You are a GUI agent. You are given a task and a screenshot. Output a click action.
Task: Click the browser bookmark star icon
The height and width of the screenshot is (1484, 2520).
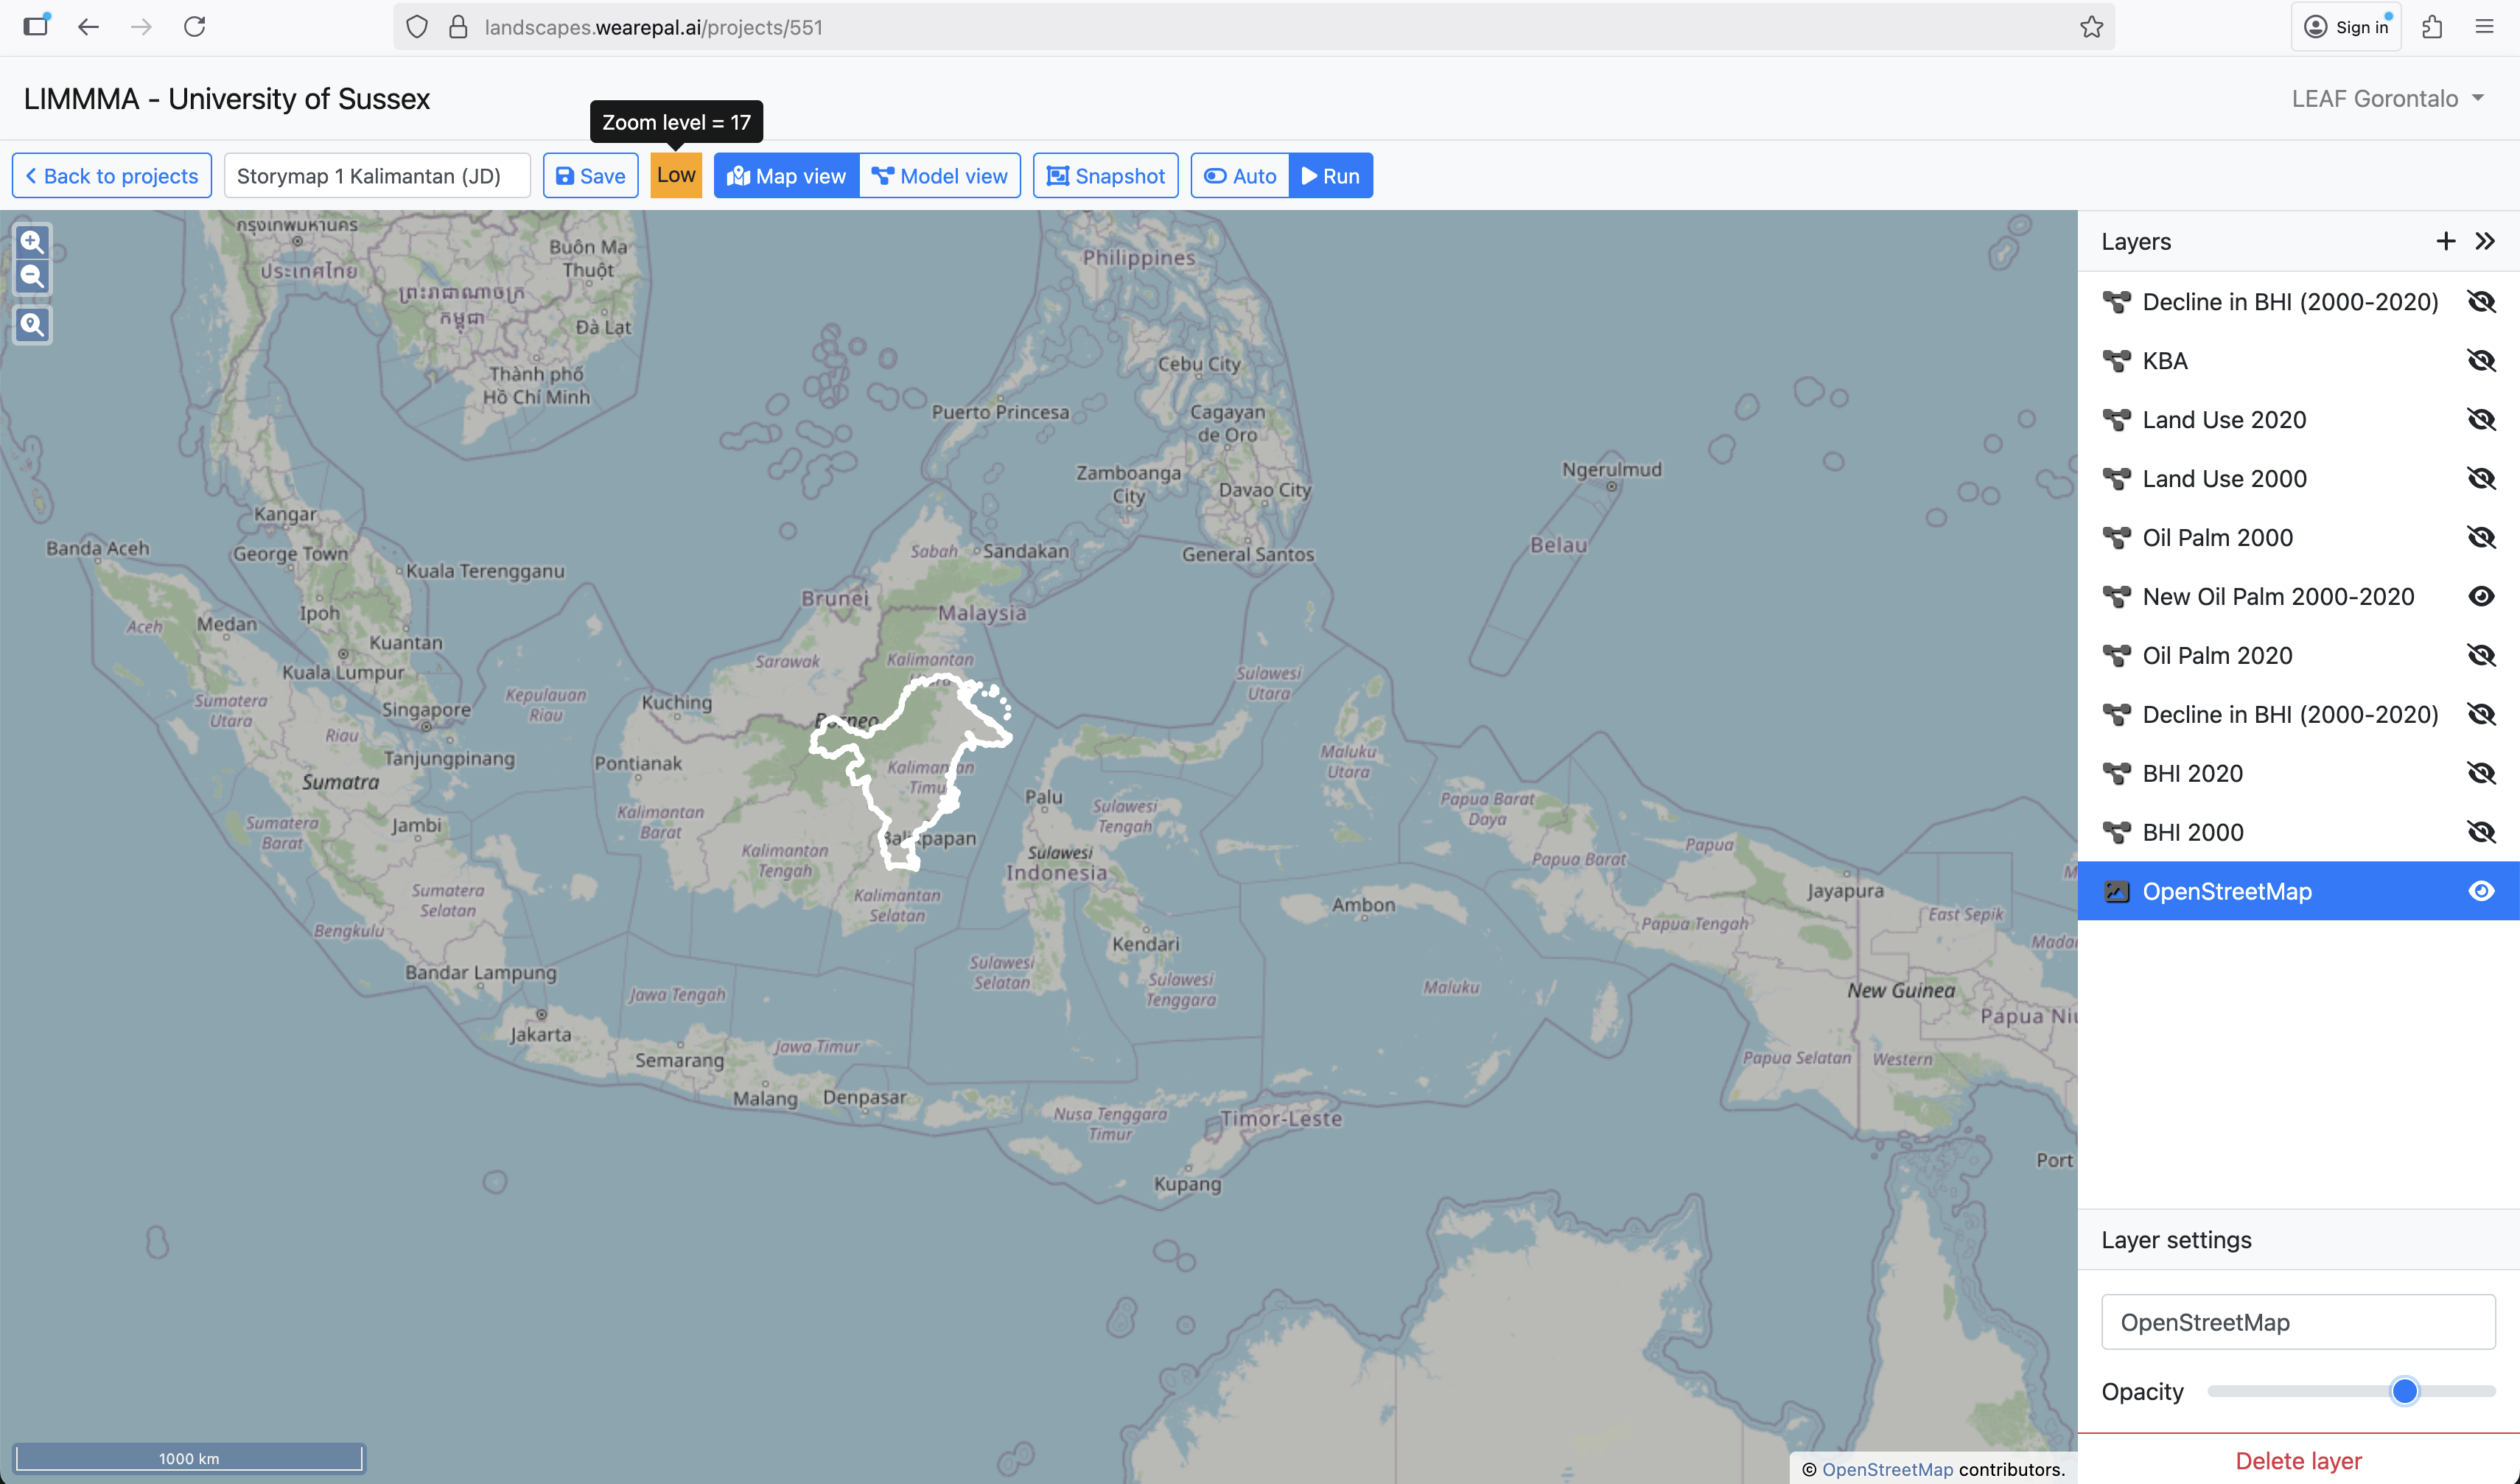(x=2091, y=27)
